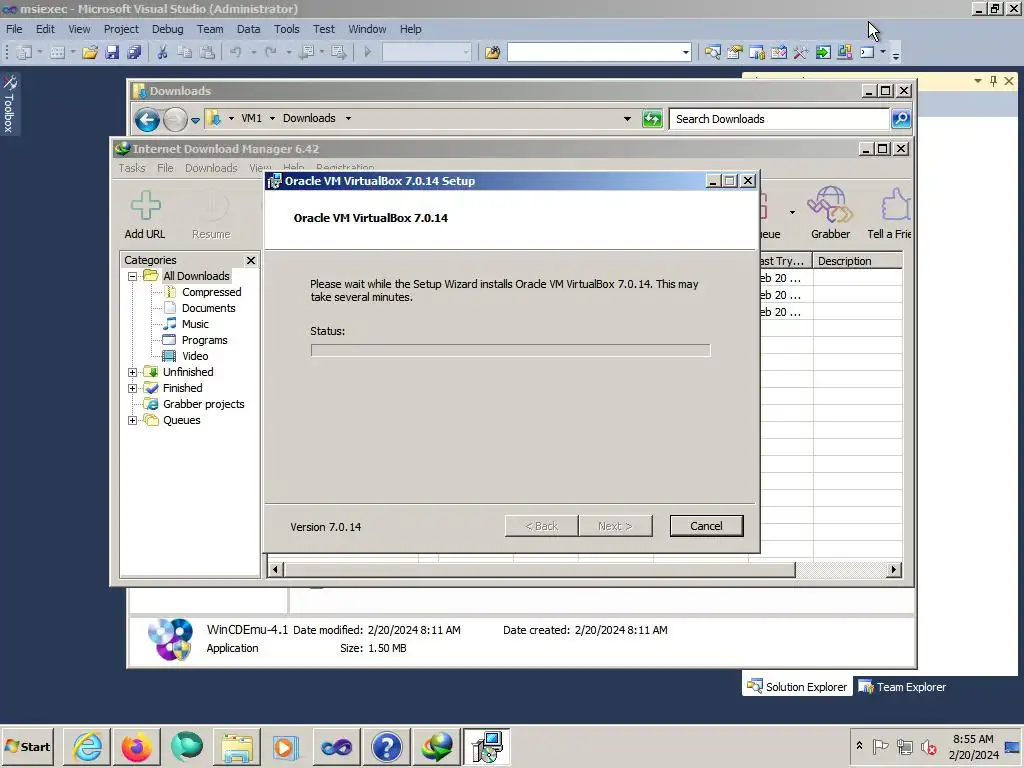
Task: Select Grabber projects in Categories
Action: (x=203, y=404)
